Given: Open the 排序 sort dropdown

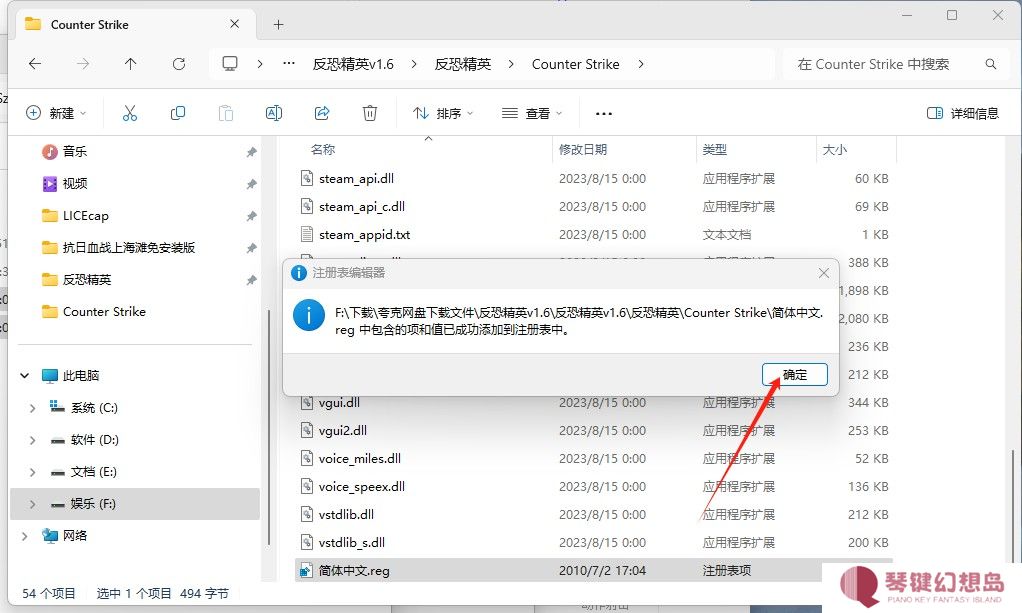Looking at the screenshot, I should [443, 113].
